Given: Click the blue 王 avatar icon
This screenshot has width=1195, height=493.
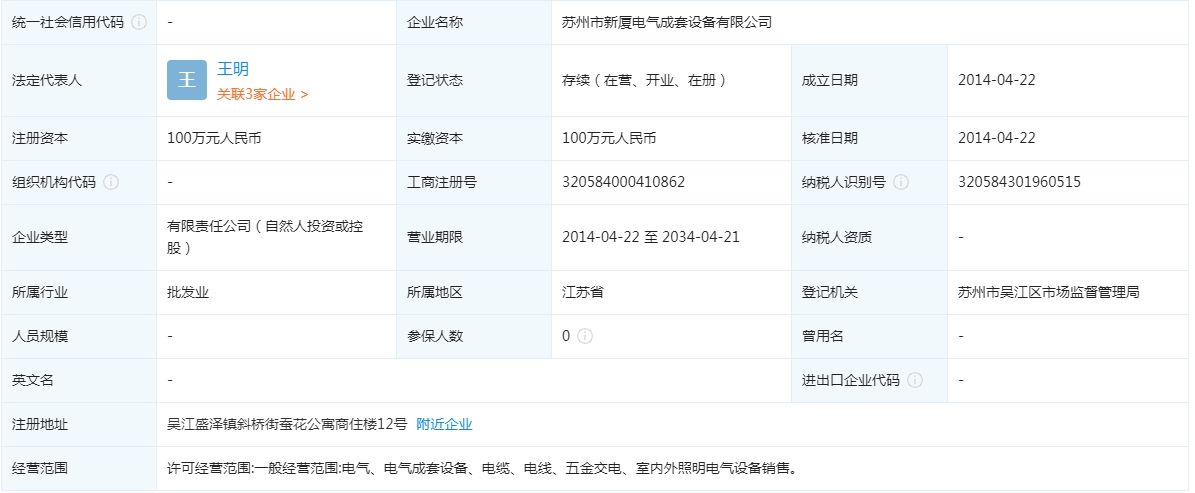Looking at the screenshot, I should (x=187, y=80).
